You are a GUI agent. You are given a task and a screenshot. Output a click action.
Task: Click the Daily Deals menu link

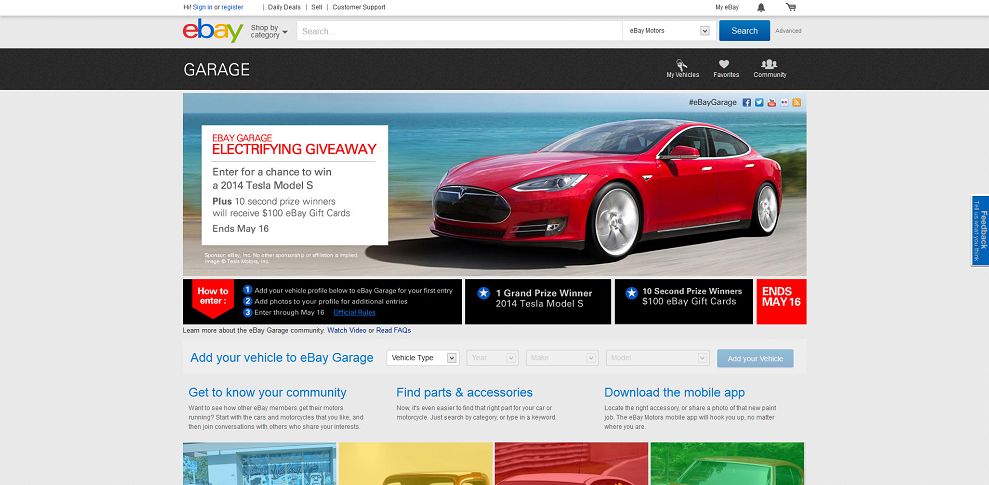pos(284,8)
